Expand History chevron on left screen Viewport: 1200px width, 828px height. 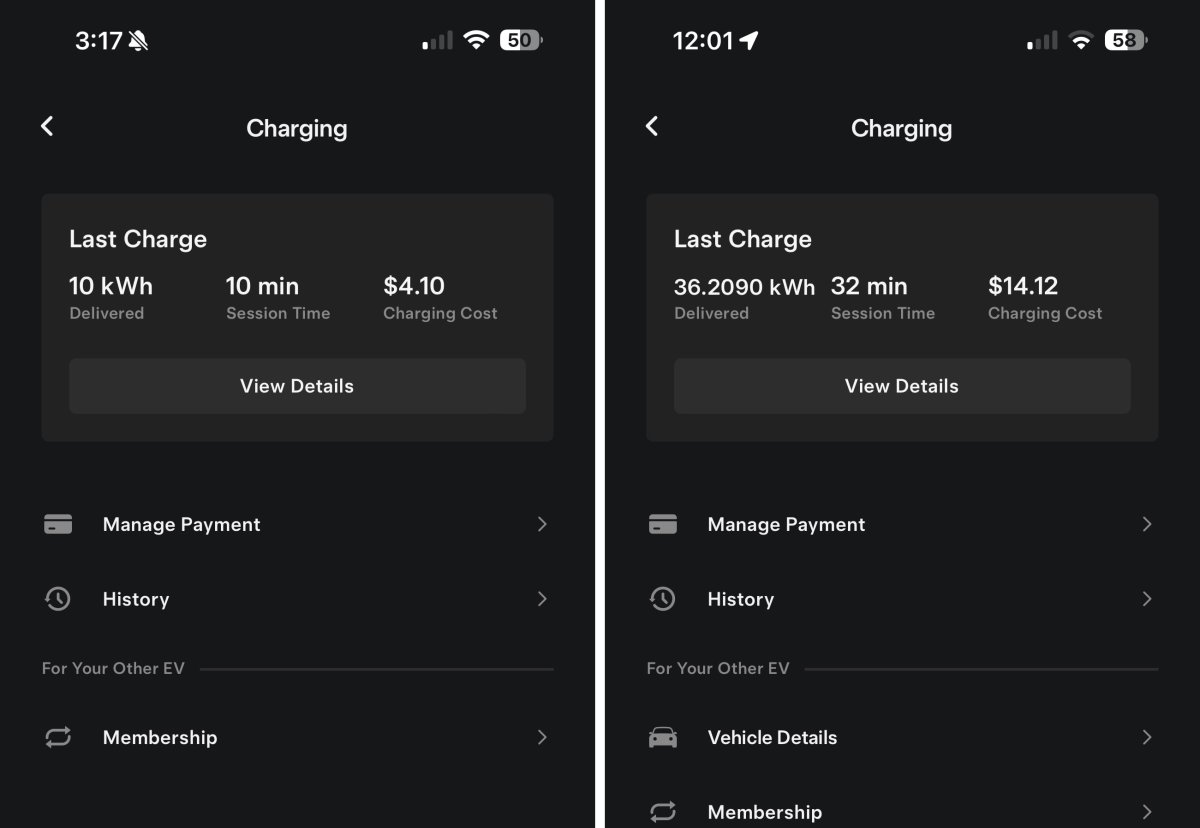point(542,599)
